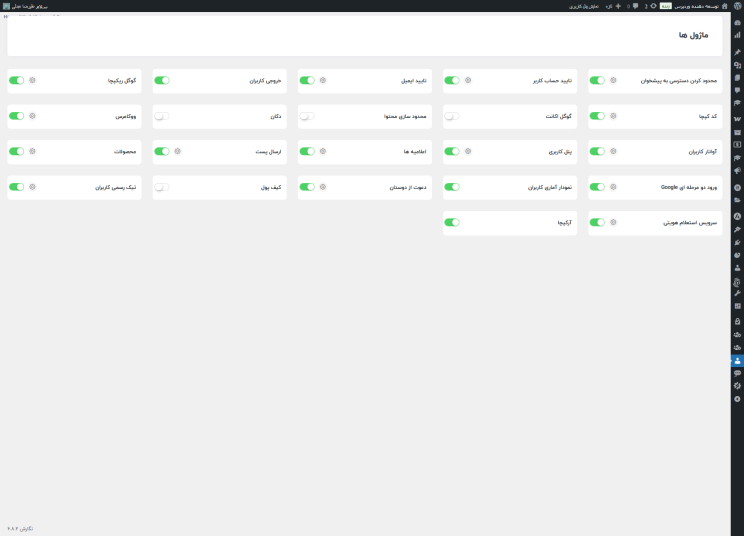Switch off پنل کاربری toggle

[452, 151]
